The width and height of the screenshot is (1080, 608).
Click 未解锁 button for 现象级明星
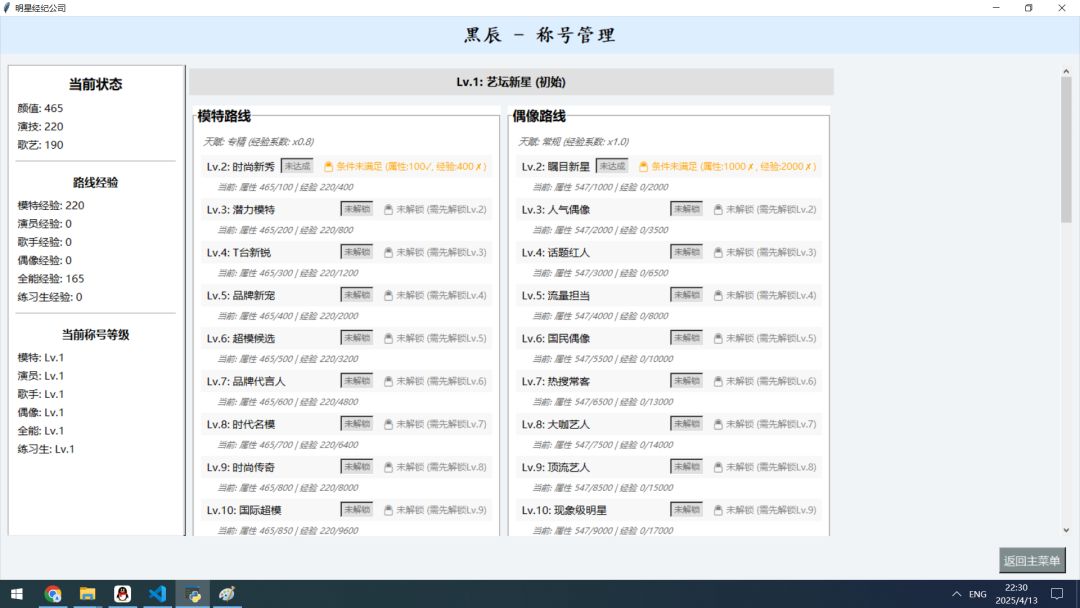pyautogui.click(x=687, y=510)
